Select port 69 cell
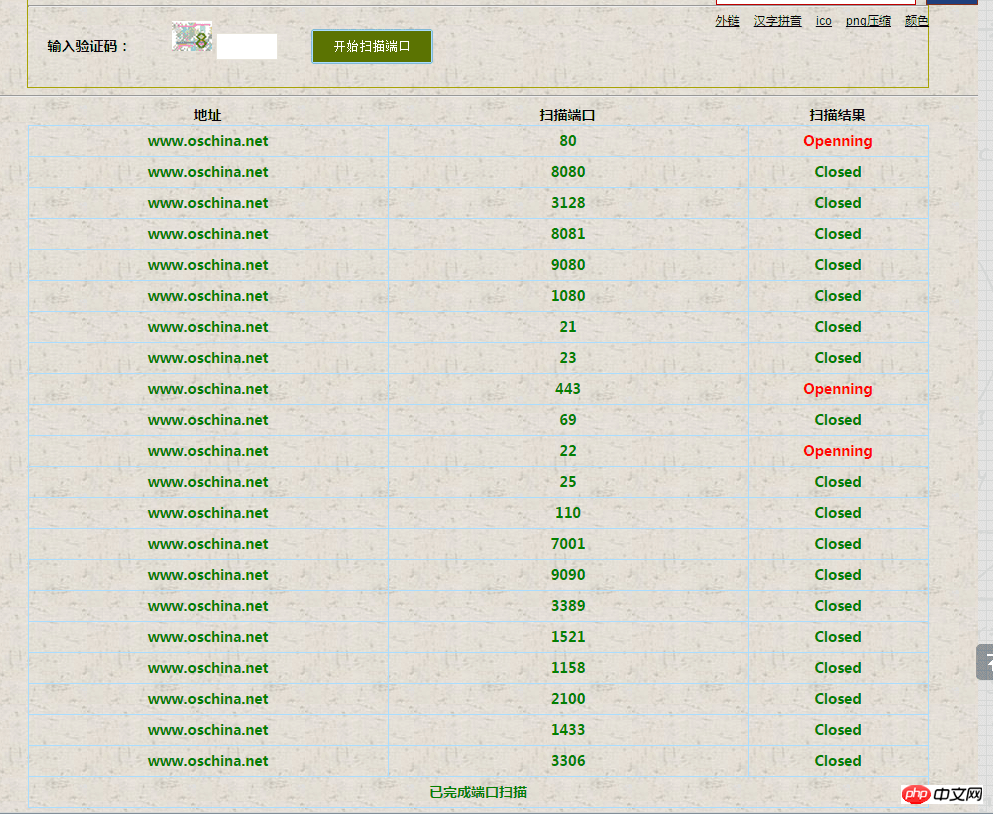 [568, 420]
